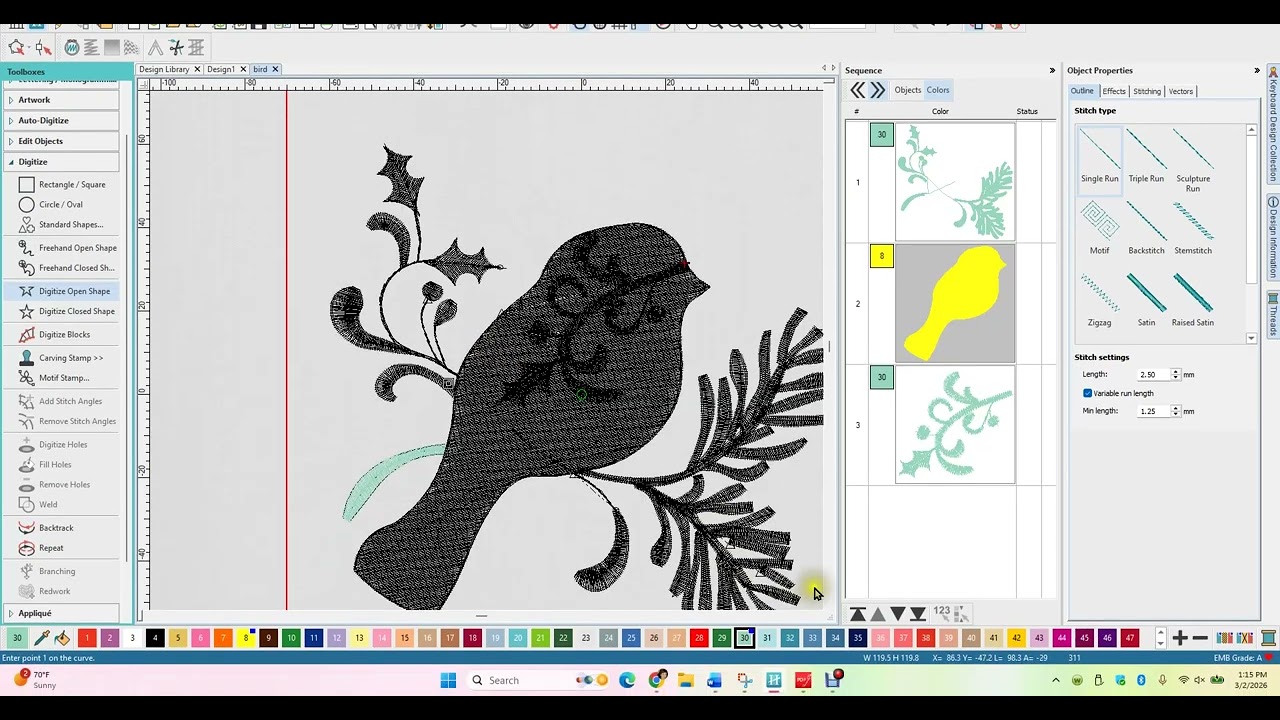Image resolution: width=1280 pixels, height=720 pixels.
Task: Increase the Length stepper value
Action: click(x=1176, y=372)
